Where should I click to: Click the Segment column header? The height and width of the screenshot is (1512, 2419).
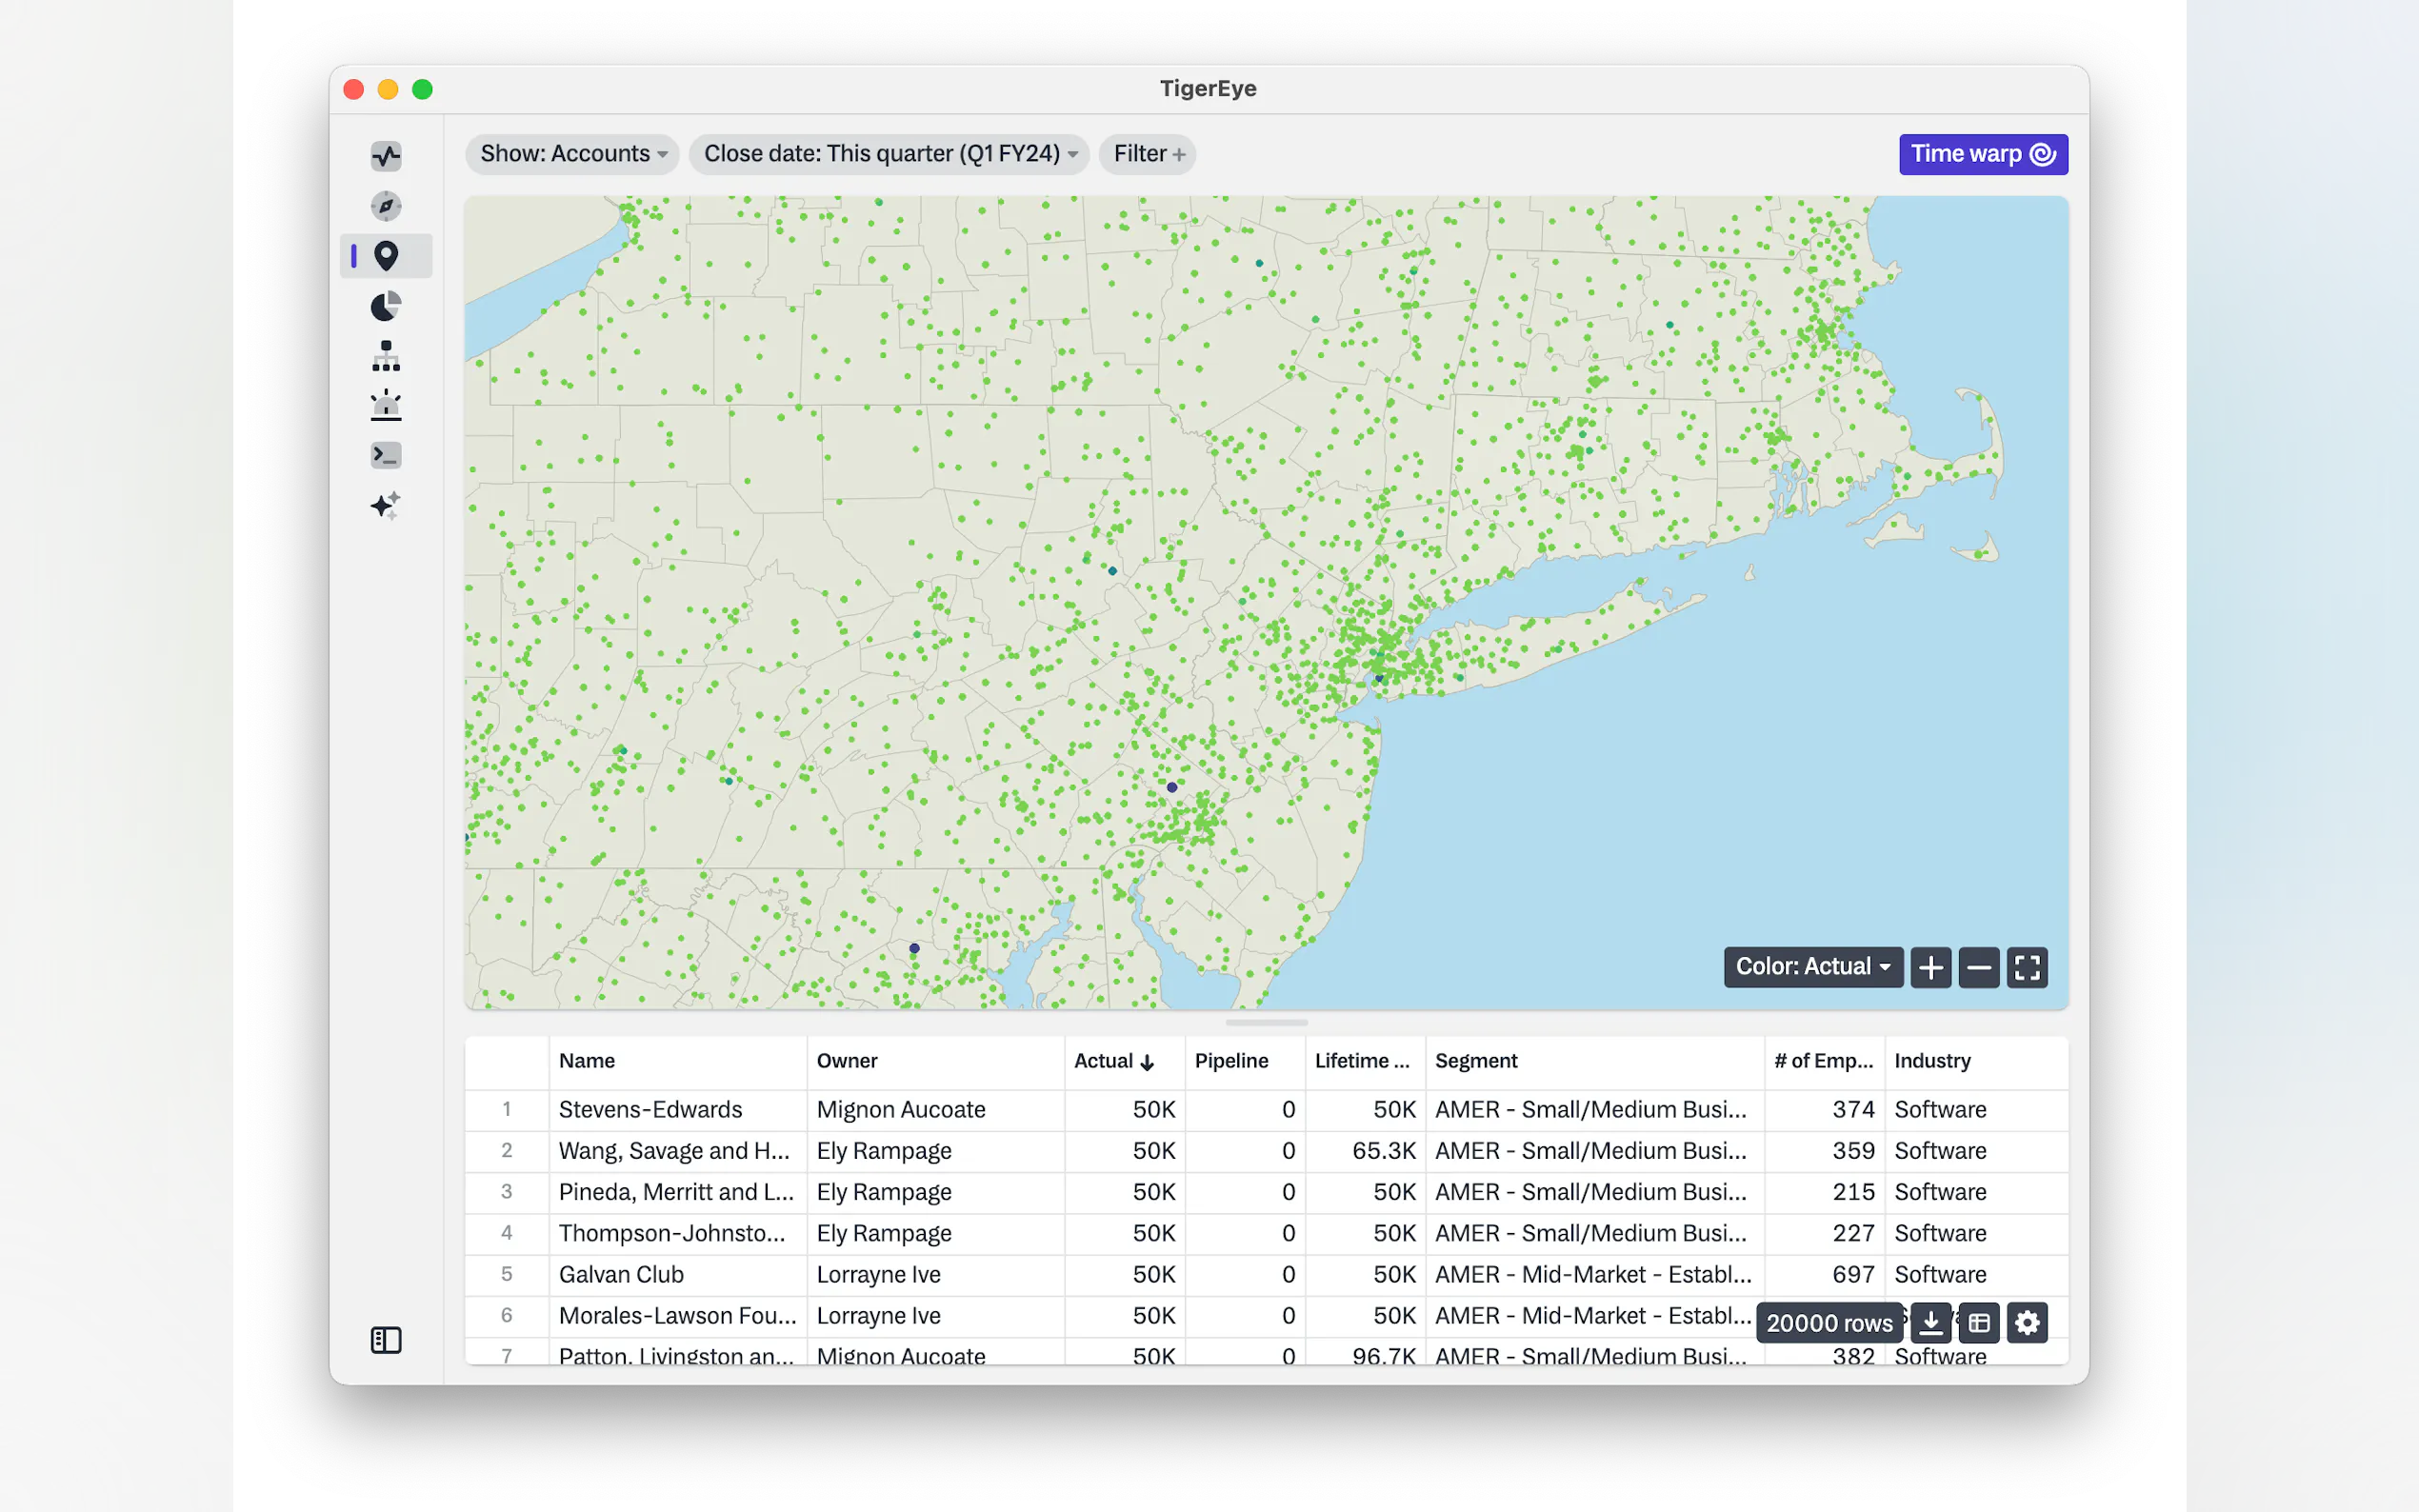[1476, 1061]
